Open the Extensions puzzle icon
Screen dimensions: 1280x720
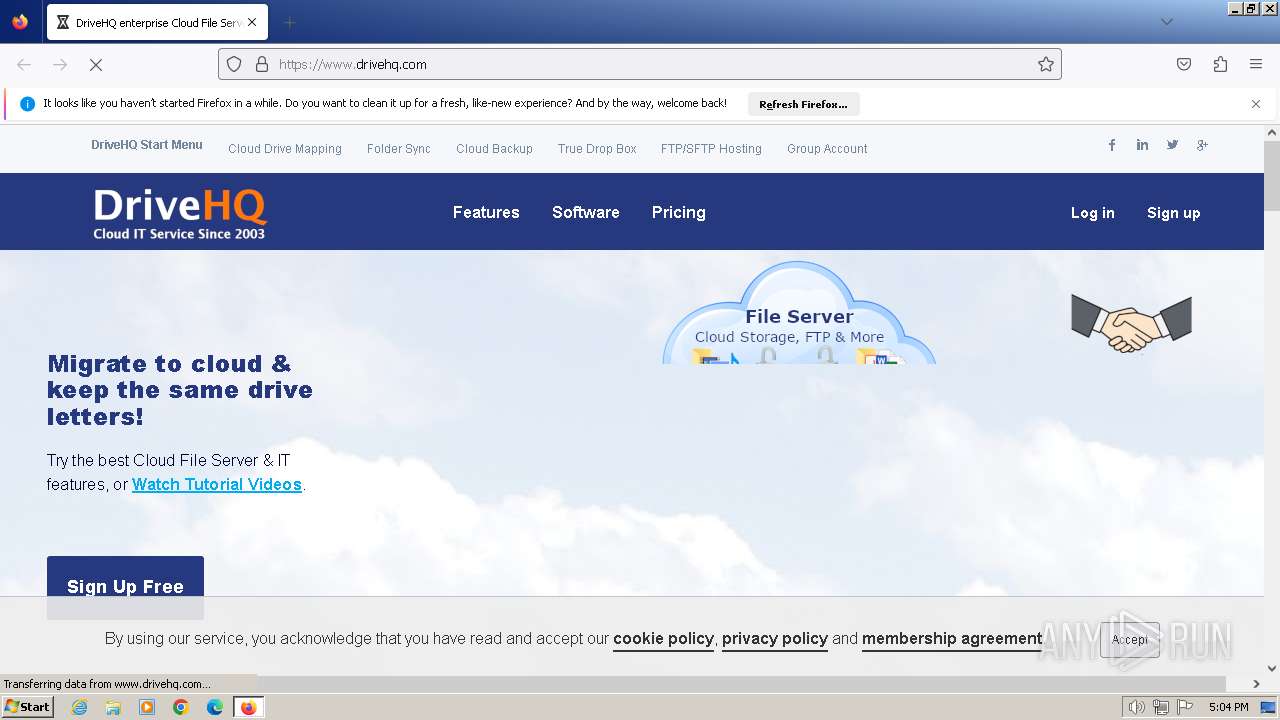tap(1220, 64)
